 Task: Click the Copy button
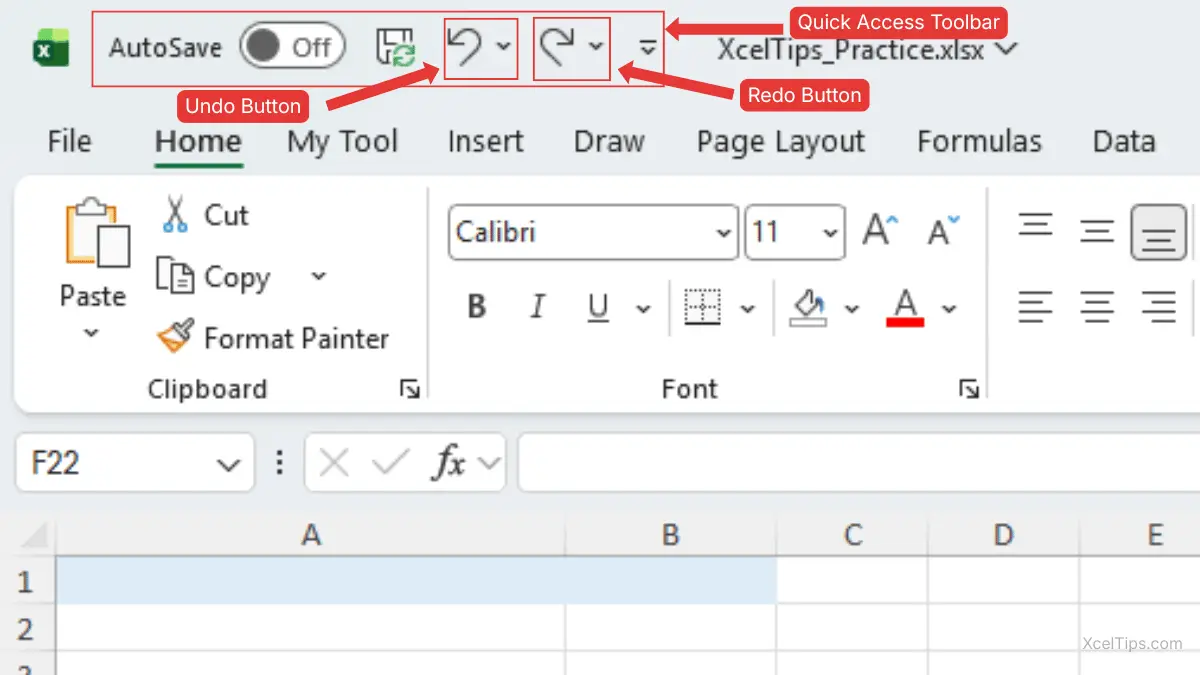[x=214, y=277]
